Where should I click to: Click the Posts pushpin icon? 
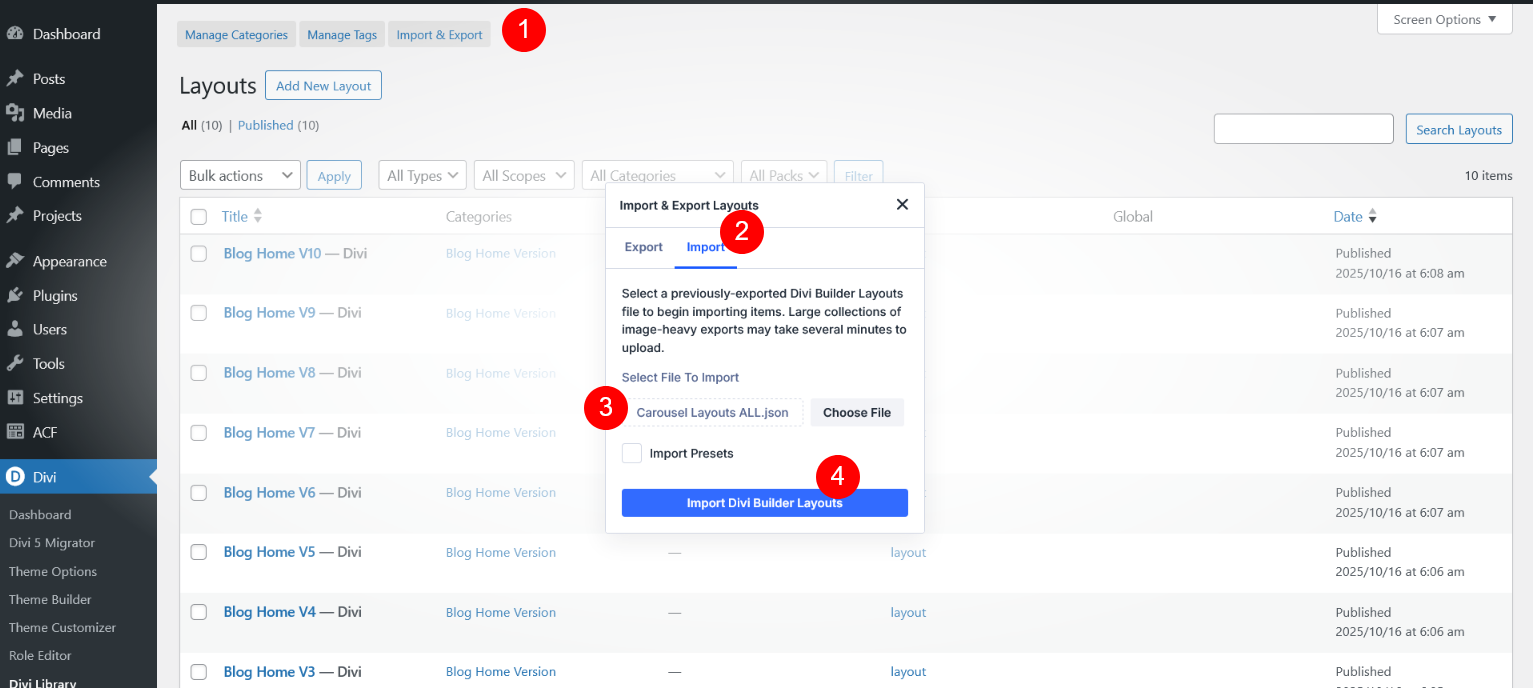15,78
